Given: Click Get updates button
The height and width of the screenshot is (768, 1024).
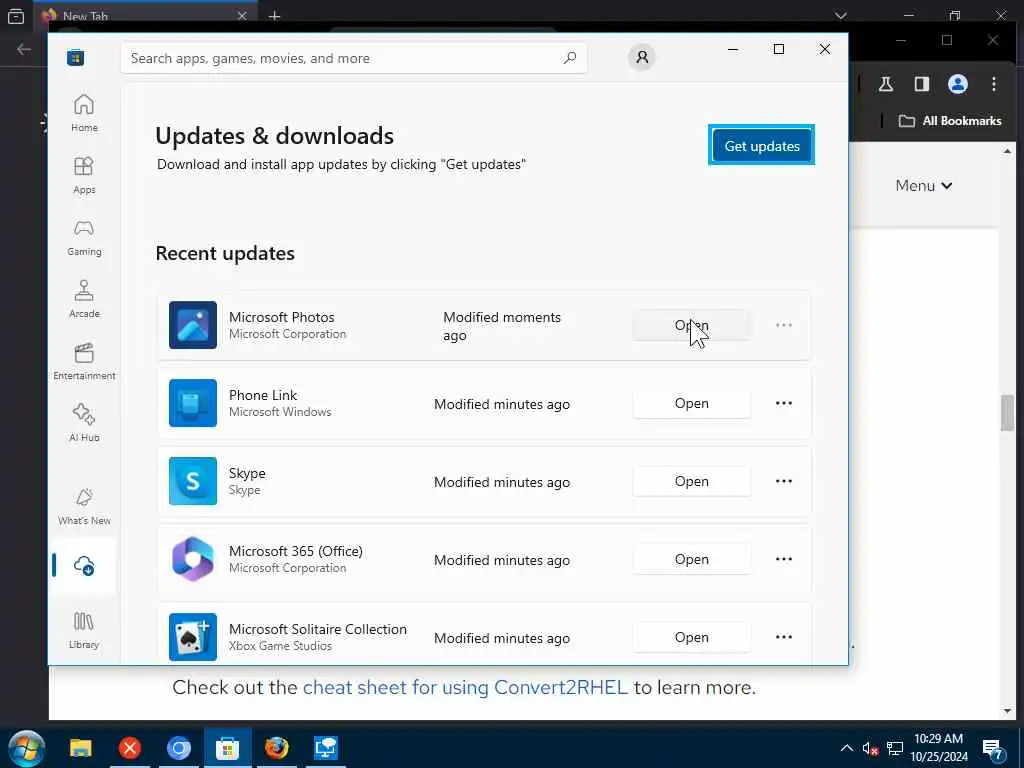Looking at the screenshot, I should tap(761, 145).
